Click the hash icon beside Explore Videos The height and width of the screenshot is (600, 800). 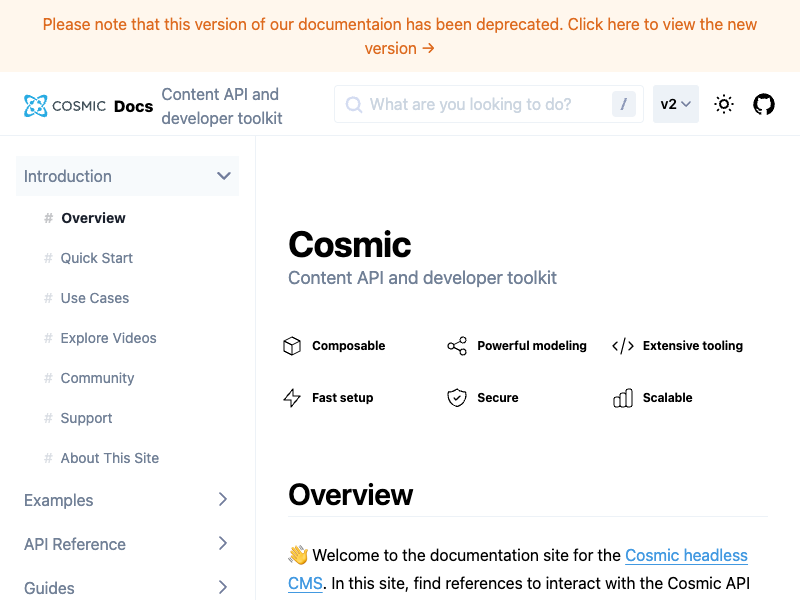48,338
